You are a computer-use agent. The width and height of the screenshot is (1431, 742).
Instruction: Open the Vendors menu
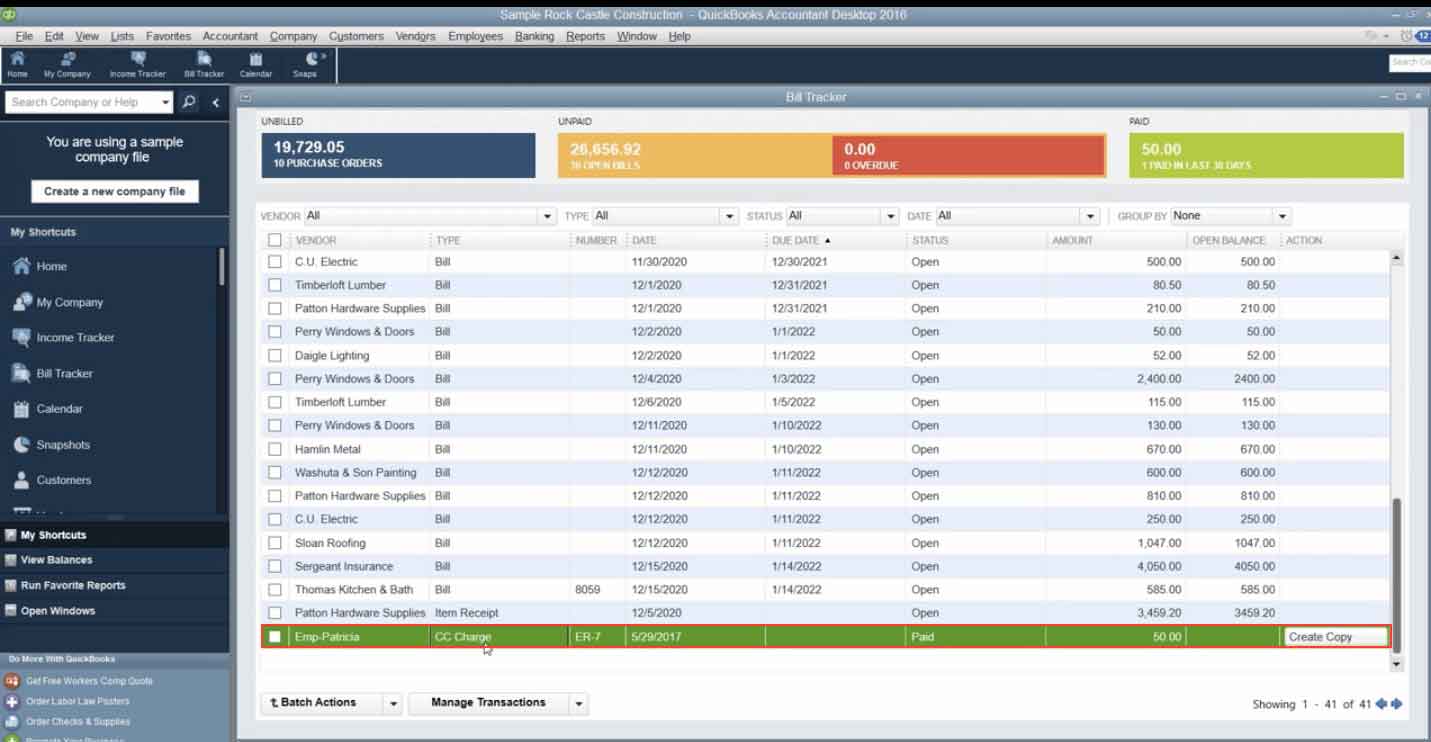point(416,36)
